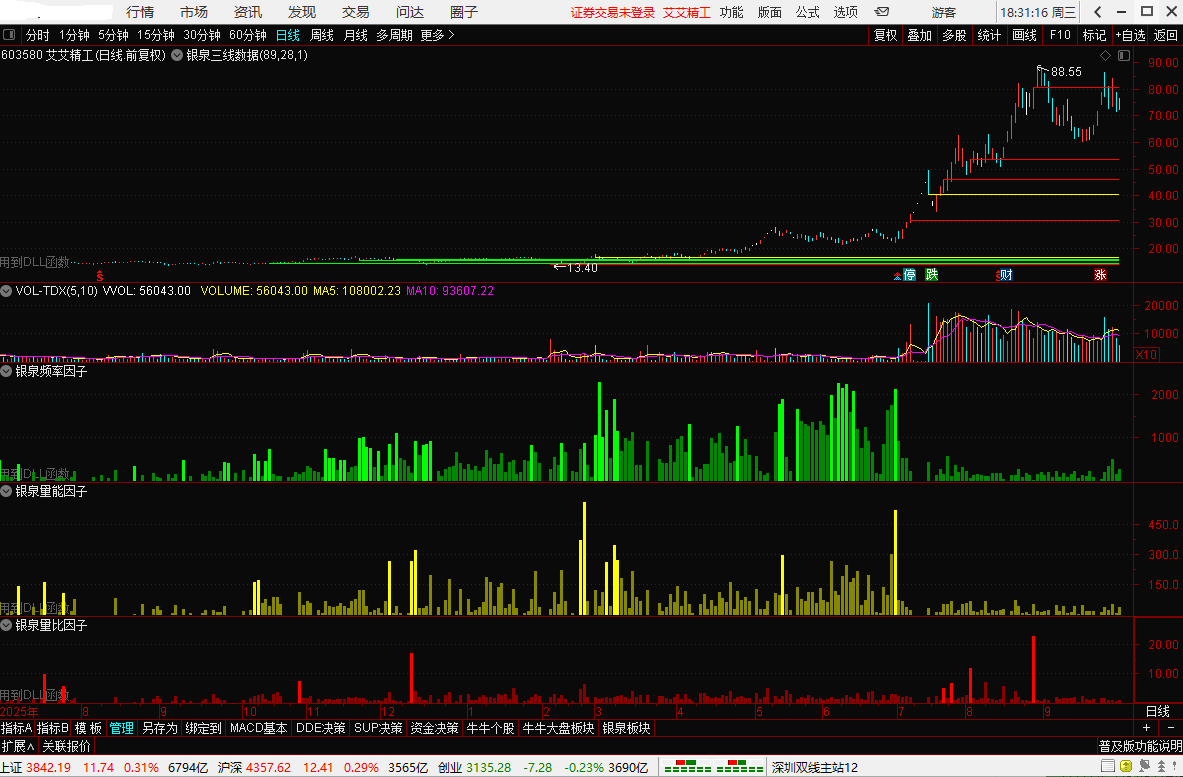Toggle the left sidebar panel icon
Screen dimensions: 1183x777
point(9,35)
